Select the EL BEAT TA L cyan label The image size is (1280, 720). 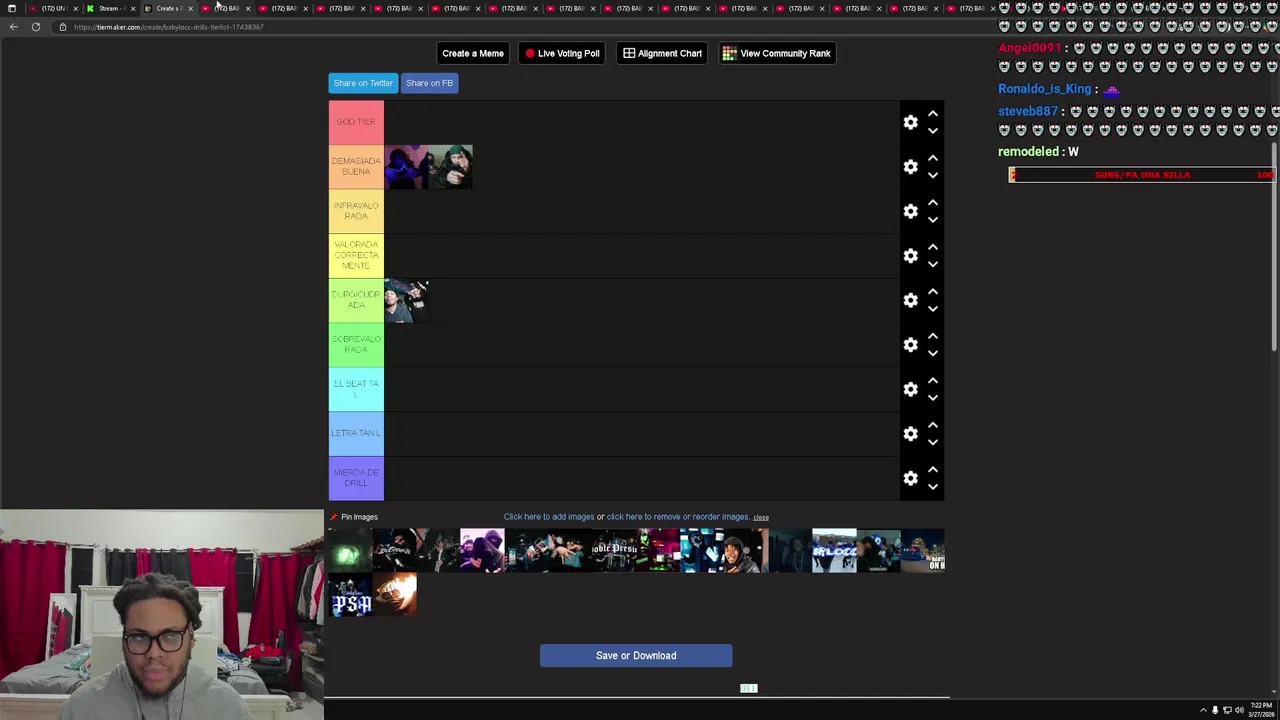[x=356, y=389]
